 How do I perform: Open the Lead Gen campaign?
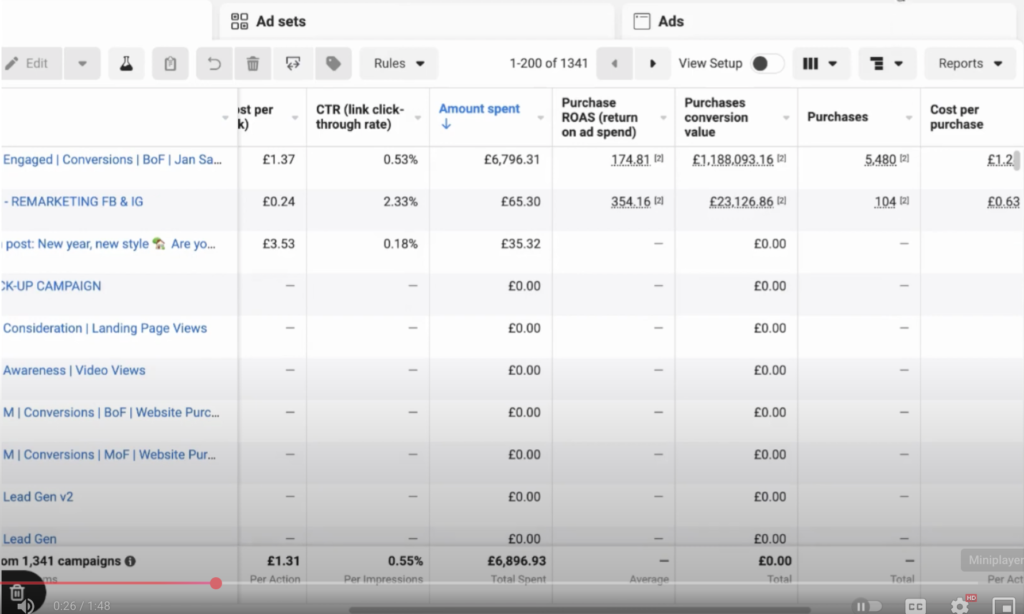29,539
